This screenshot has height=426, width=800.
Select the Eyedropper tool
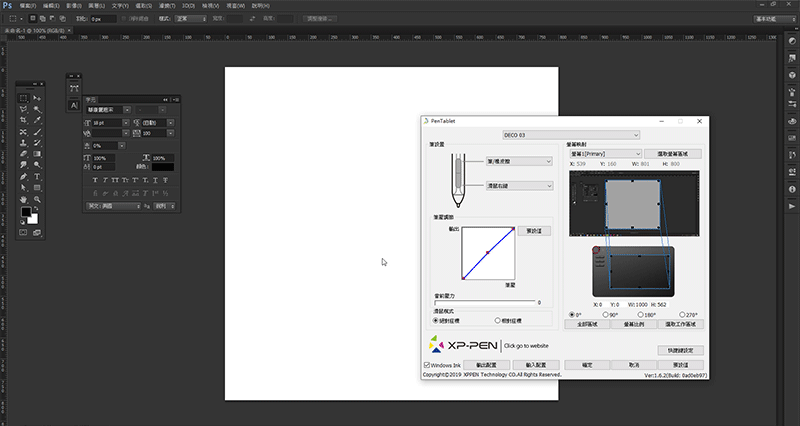tap(37, 120)
